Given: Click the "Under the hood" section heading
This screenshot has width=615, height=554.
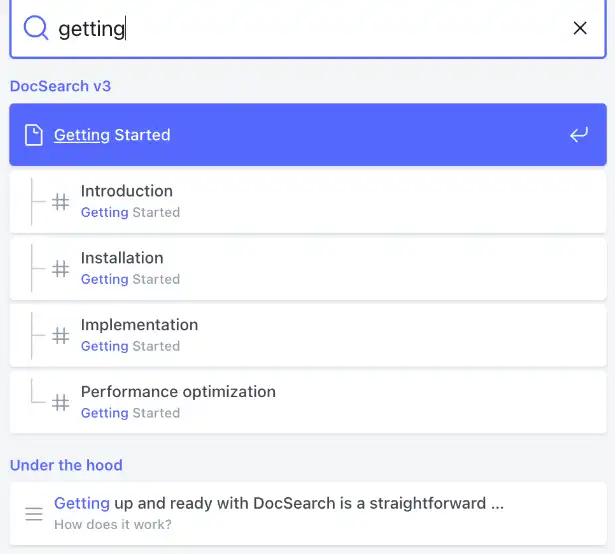Looking at the screenshot, I should (x=66, y=465).
